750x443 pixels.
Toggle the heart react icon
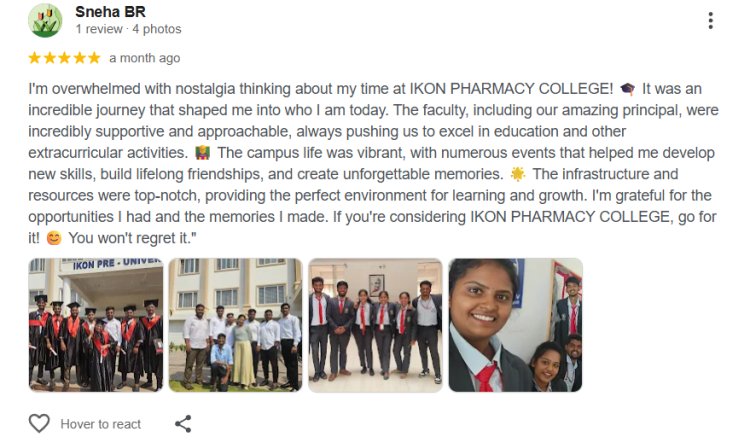[x=39, y=423]
